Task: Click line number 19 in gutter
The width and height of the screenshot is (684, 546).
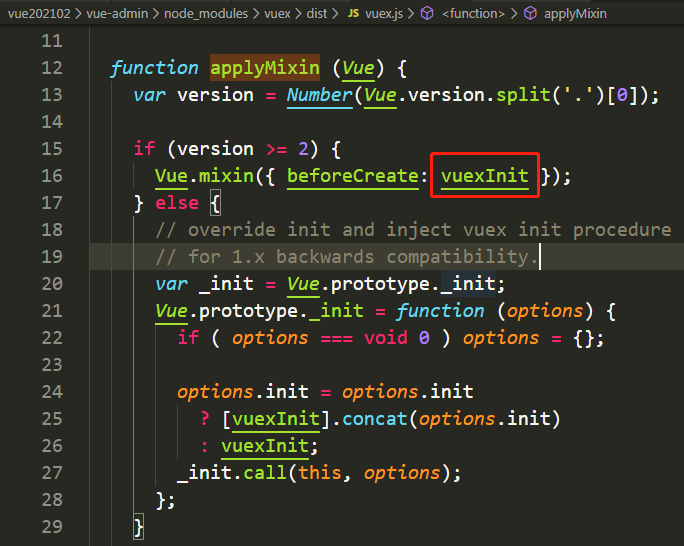Action: pos(52,256)
